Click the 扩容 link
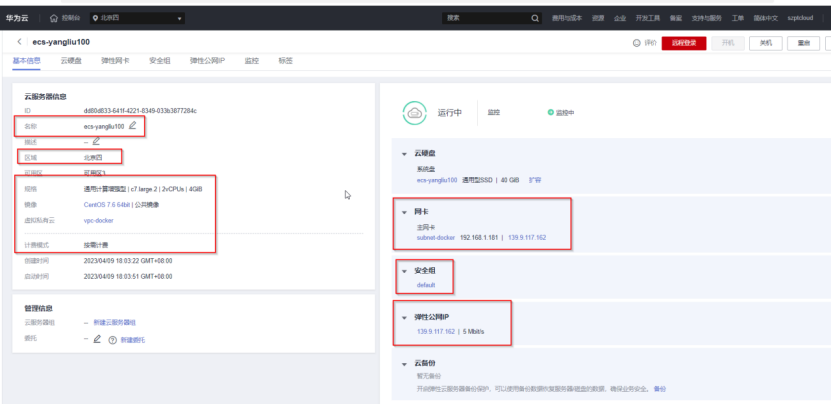This screenshot has width=831, height=405. [x=535, y=180]
